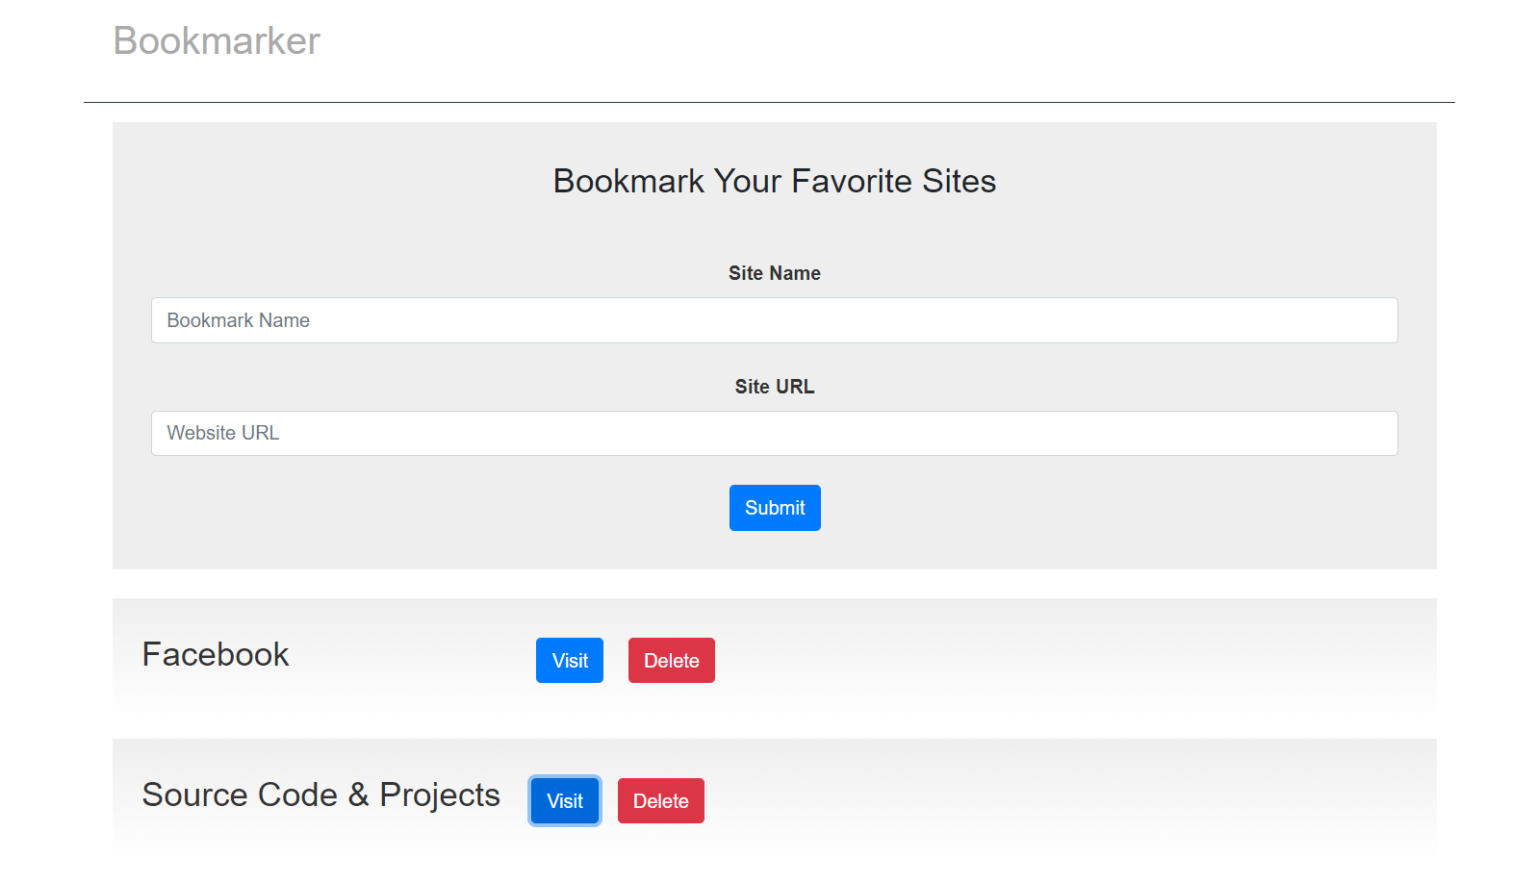Click the red Delete button for Facebook
This screenshot has height=883, width=1536.
click(x=671, y=660)
